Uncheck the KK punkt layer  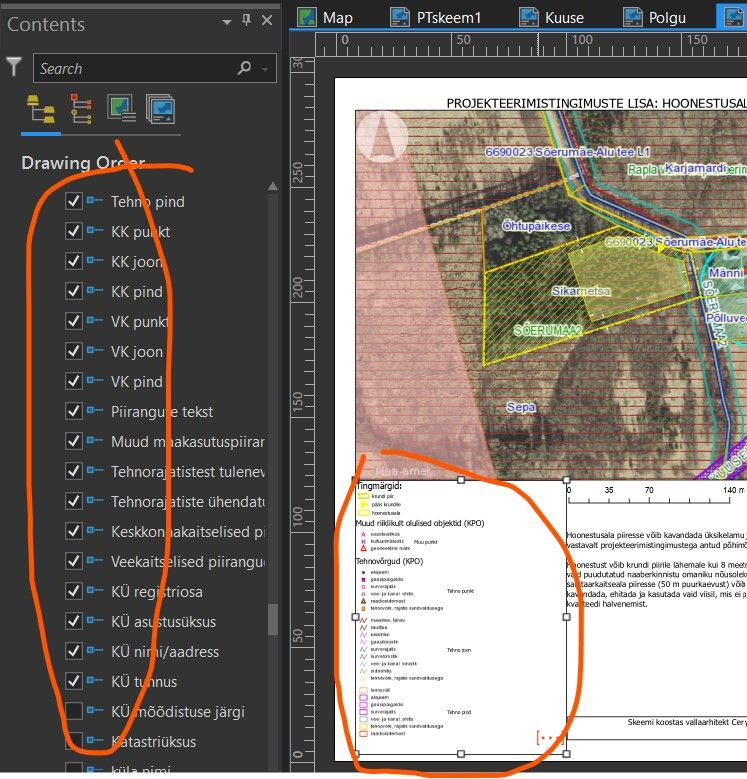click(x=74, y=231)
